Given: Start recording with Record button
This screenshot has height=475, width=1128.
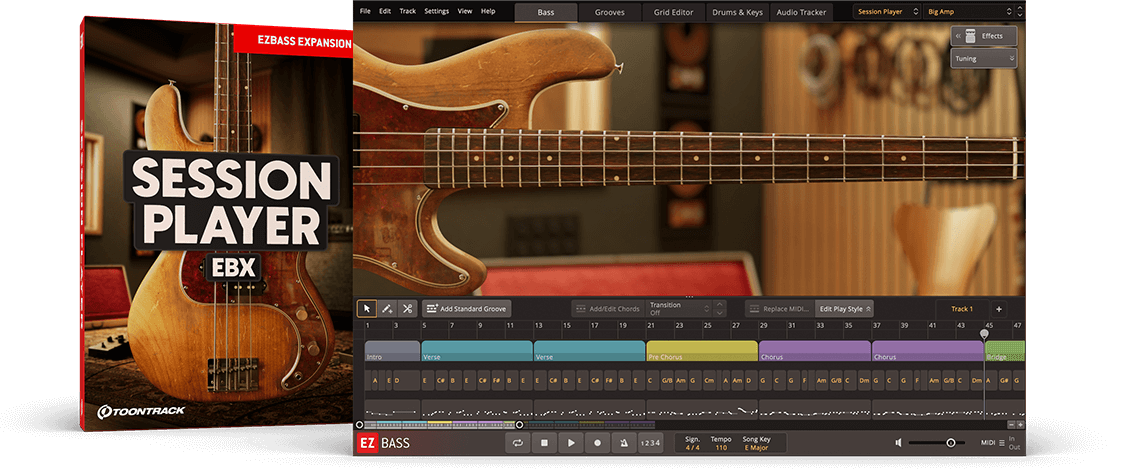Looking at the screenshot, I should (x=597, y=443).
